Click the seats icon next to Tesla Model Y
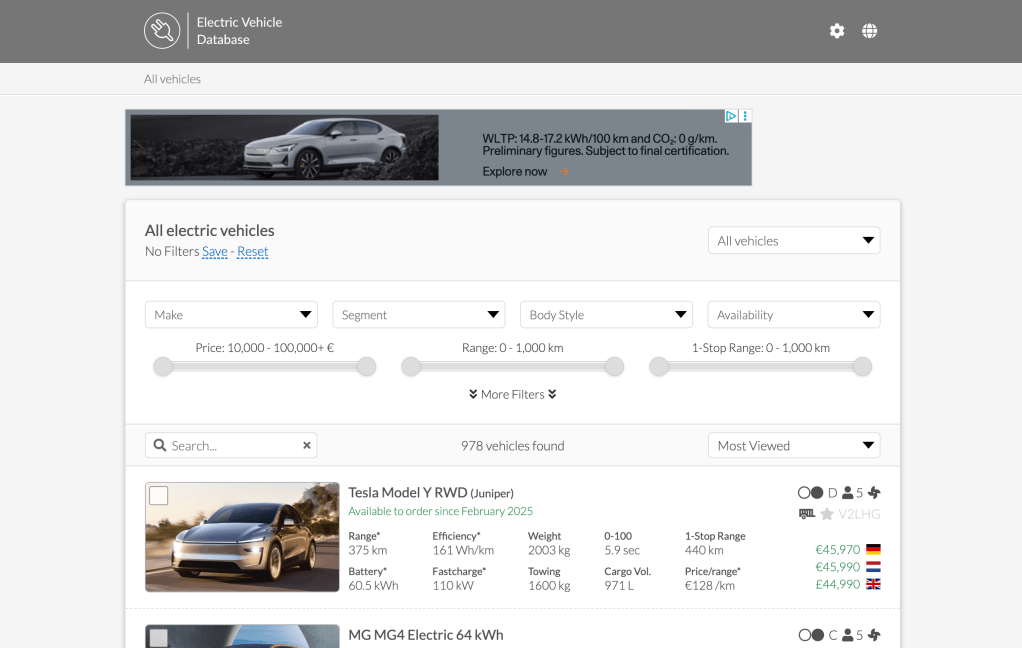 pos(847,492)
